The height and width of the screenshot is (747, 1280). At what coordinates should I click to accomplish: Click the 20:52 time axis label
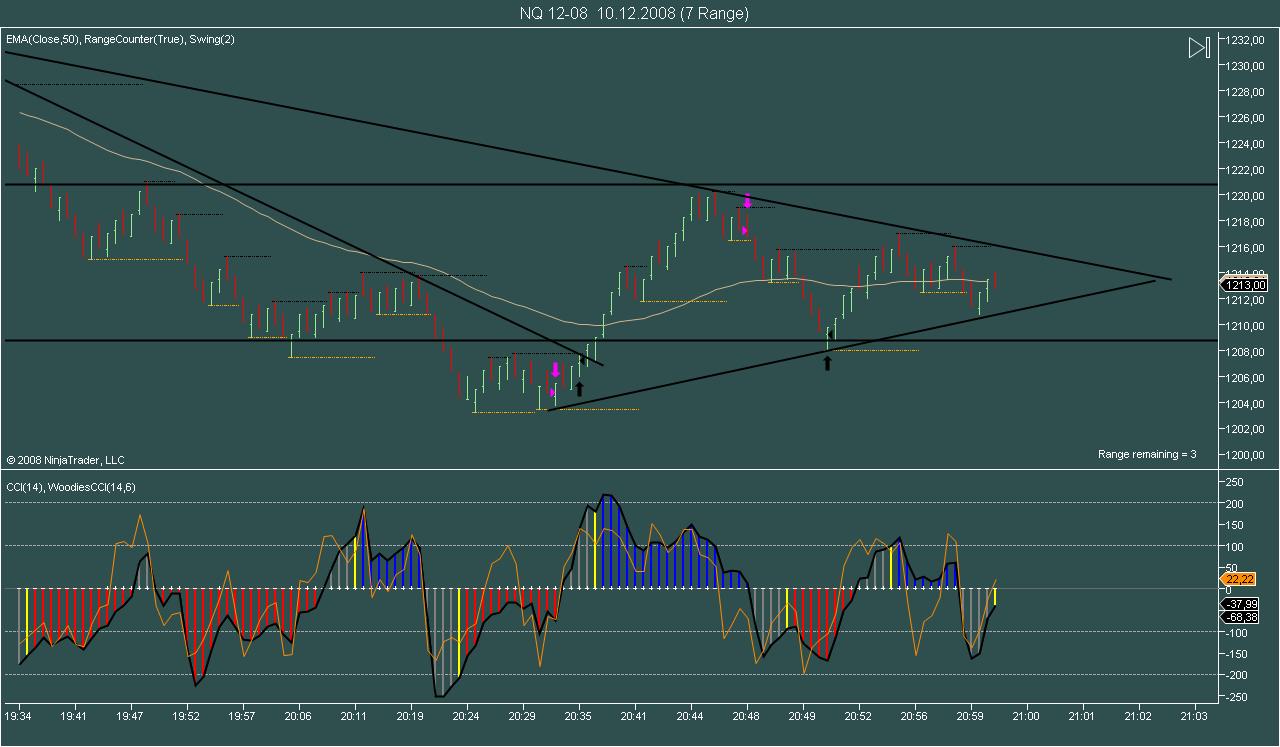(x=858, y=716)
